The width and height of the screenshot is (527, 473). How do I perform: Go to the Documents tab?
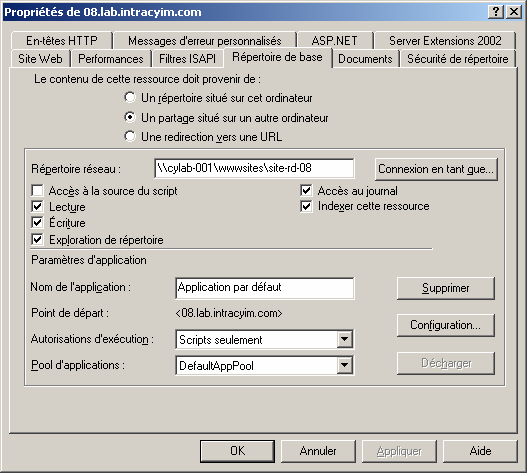365,59
